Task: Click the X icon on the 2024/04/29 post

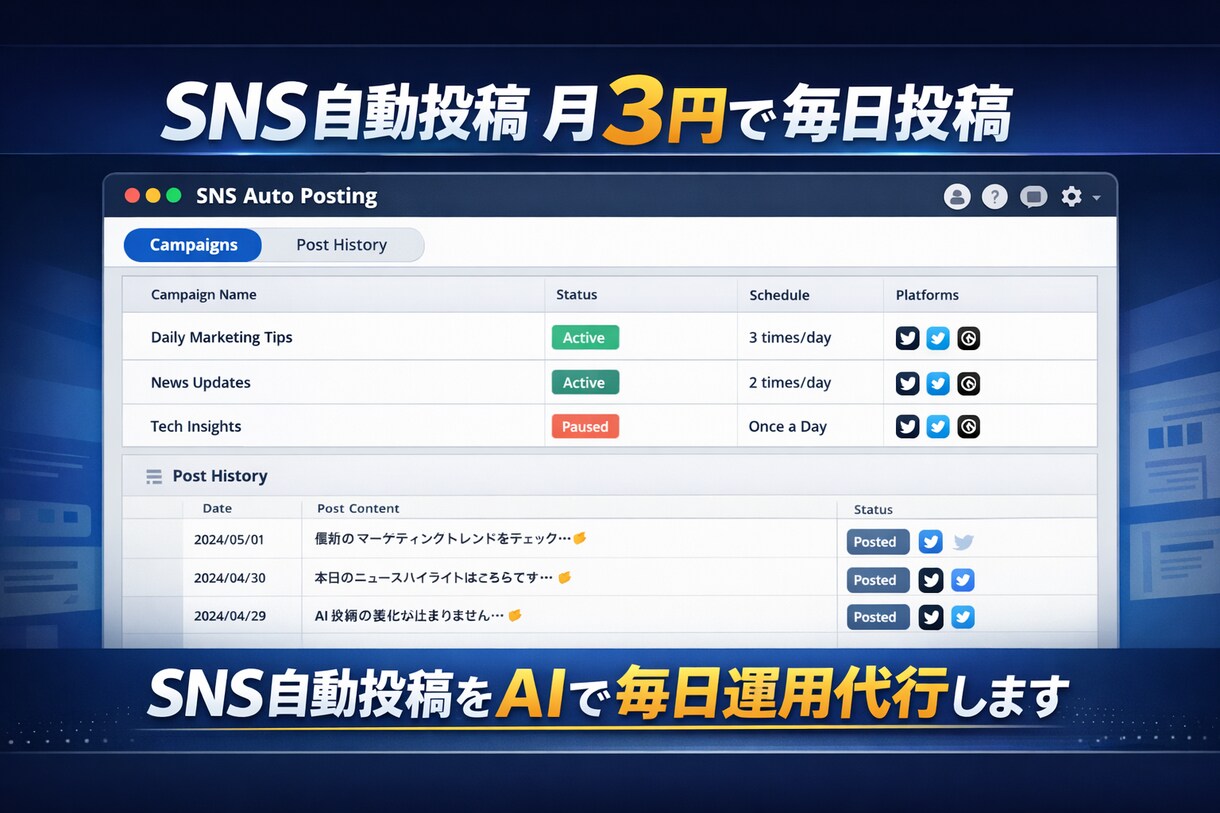Action: [930, 617]
